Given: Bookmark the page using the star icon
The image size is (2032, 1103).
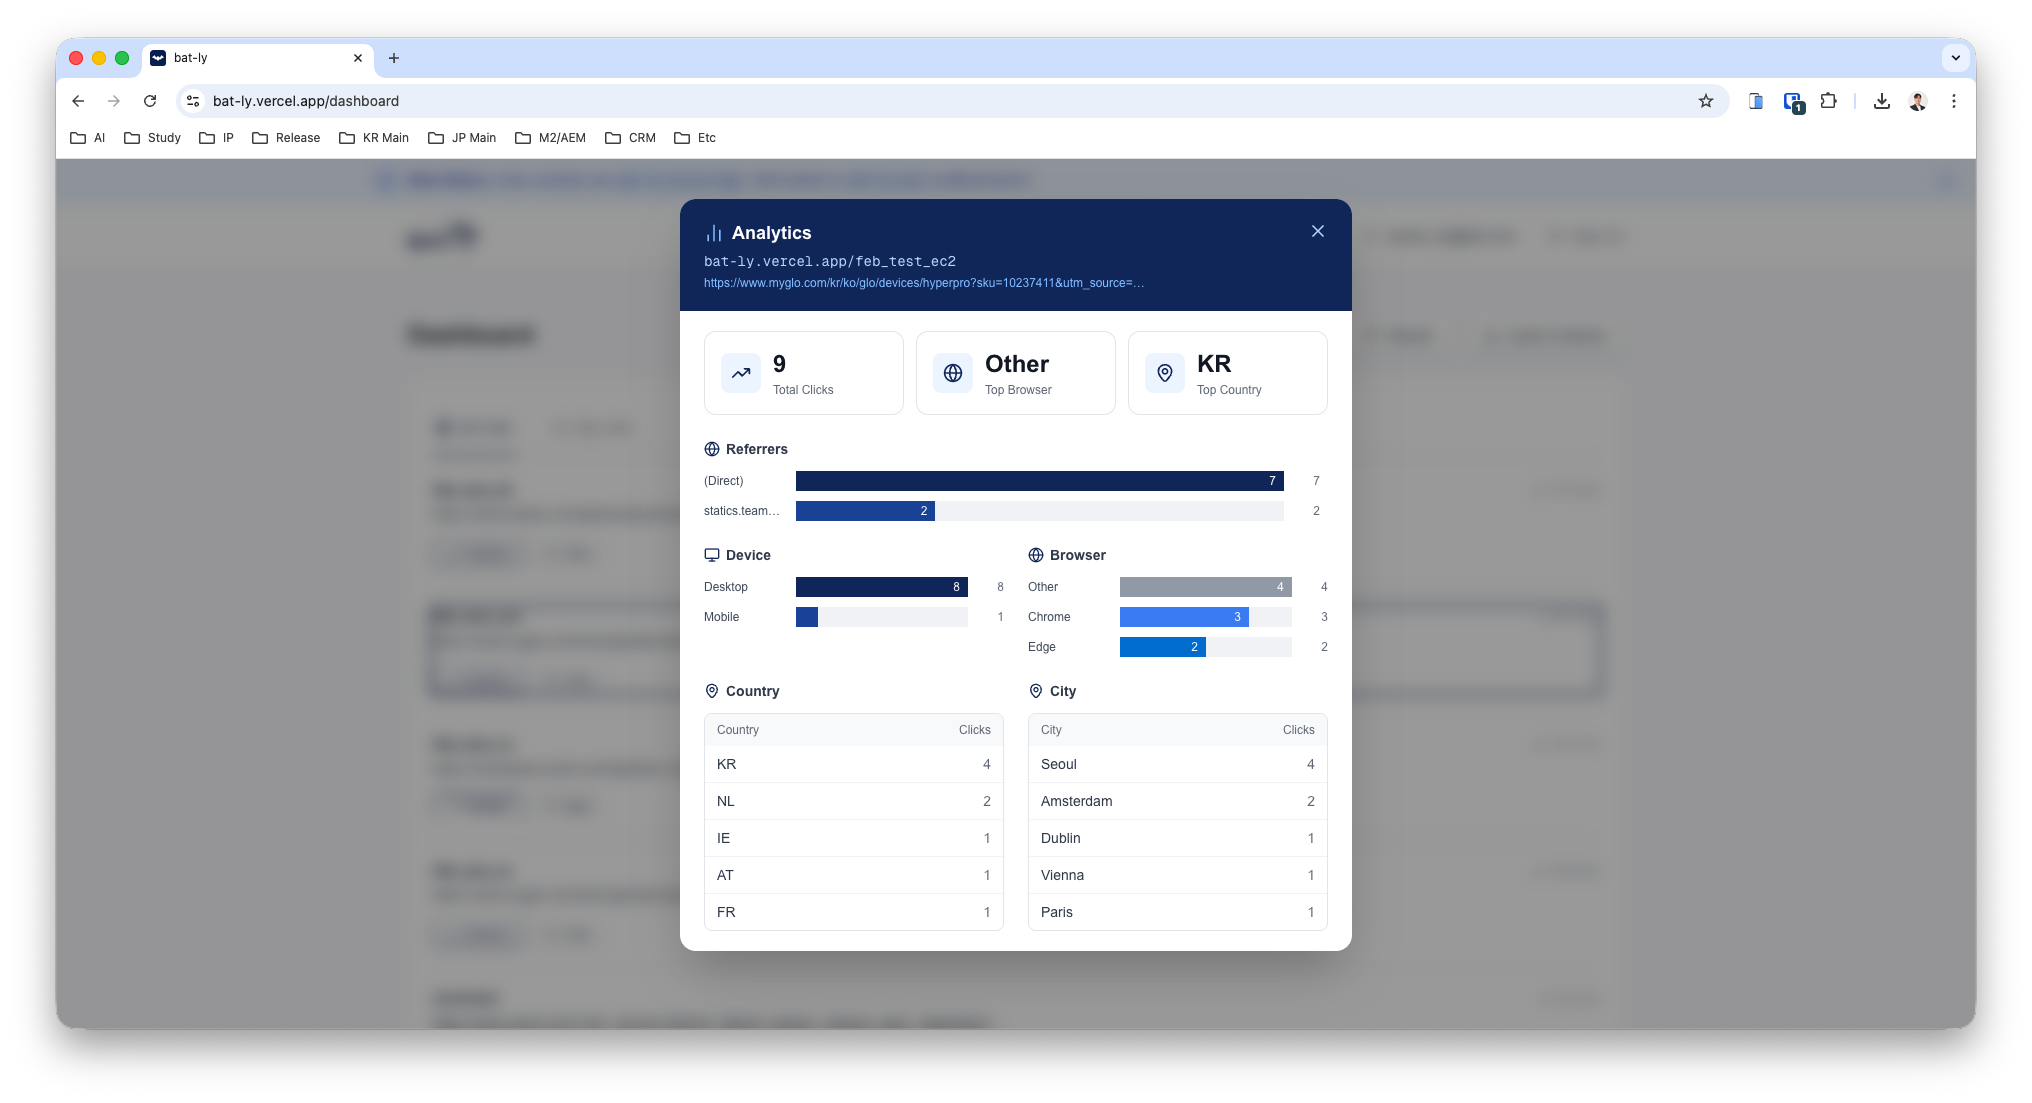Looking at the screenshot, I should click(x=1706, y=101).
